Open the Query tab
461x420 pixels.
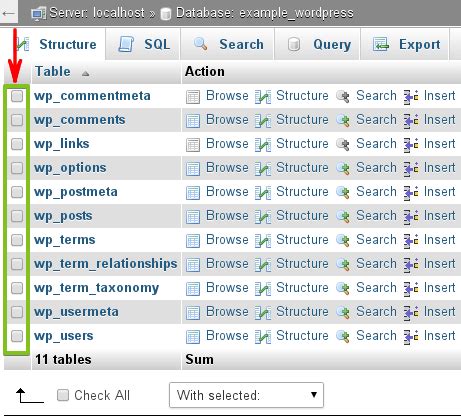tap(317, 44)
